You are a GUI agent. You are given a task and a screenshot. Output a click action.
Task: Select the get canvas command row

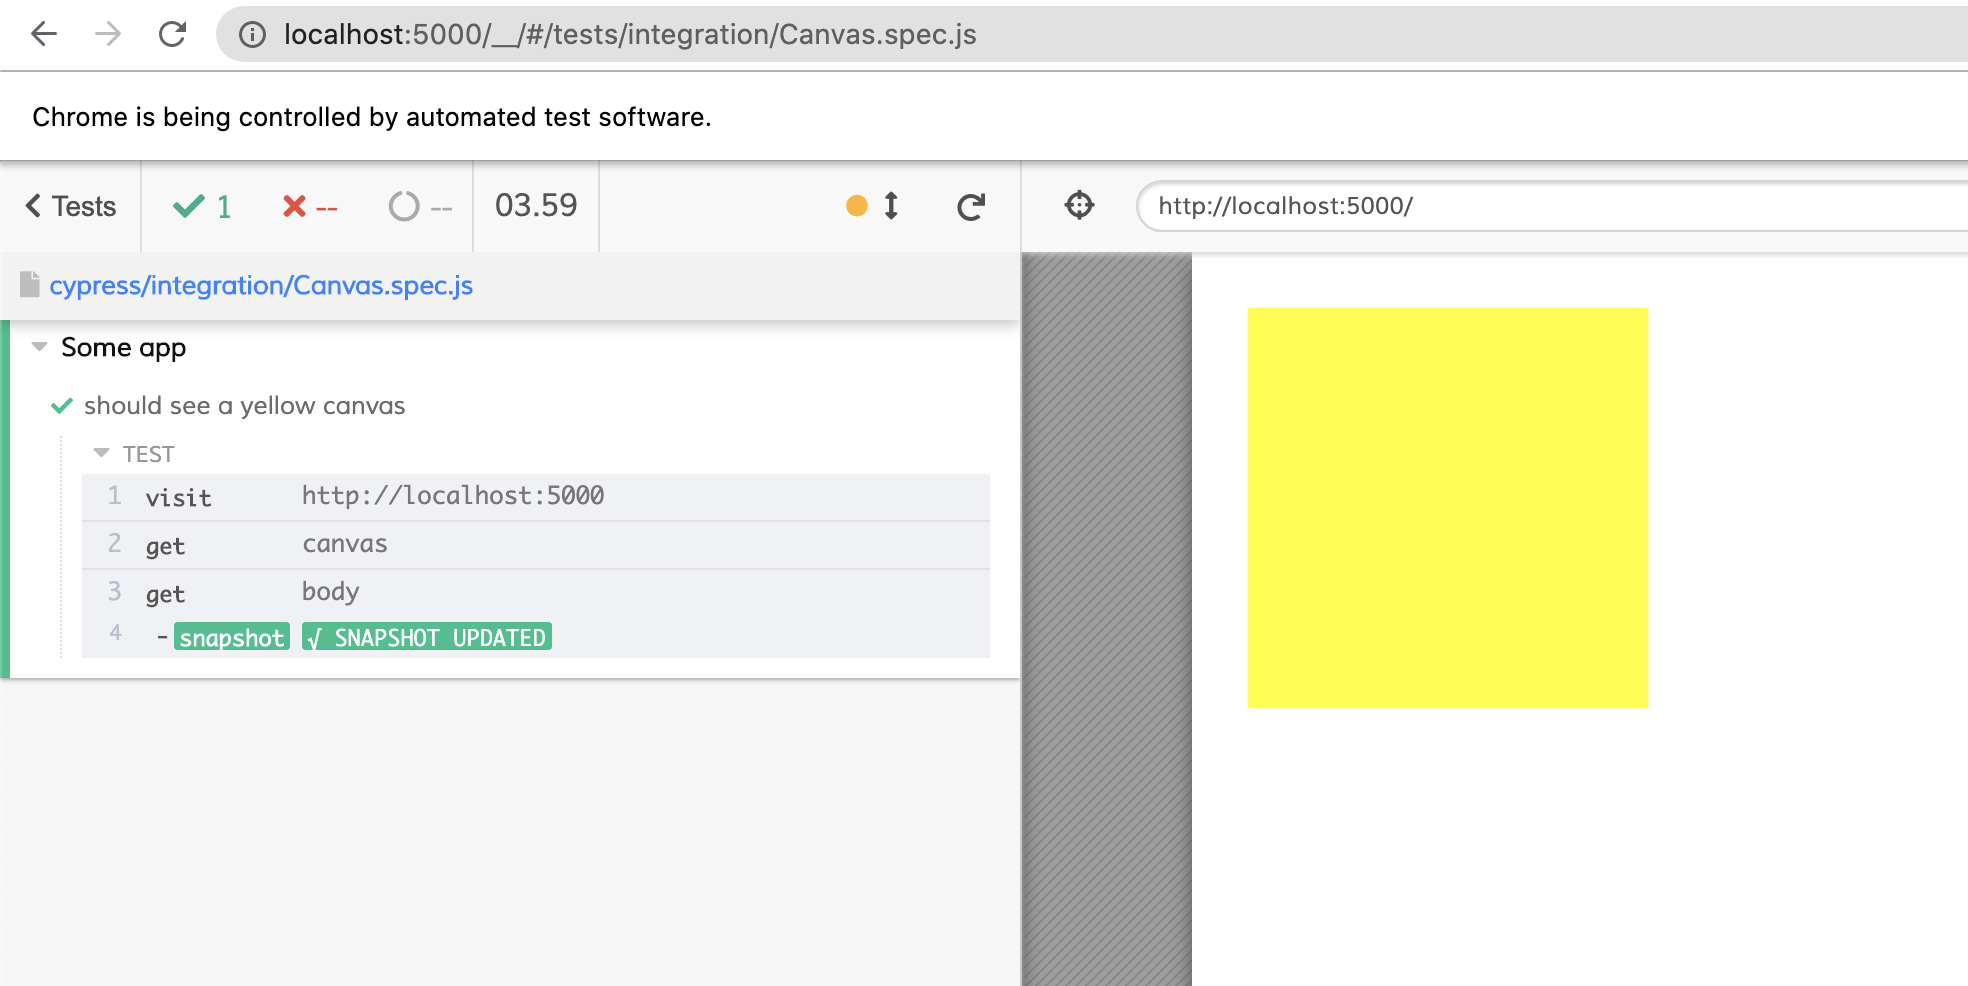pos(536,545)
